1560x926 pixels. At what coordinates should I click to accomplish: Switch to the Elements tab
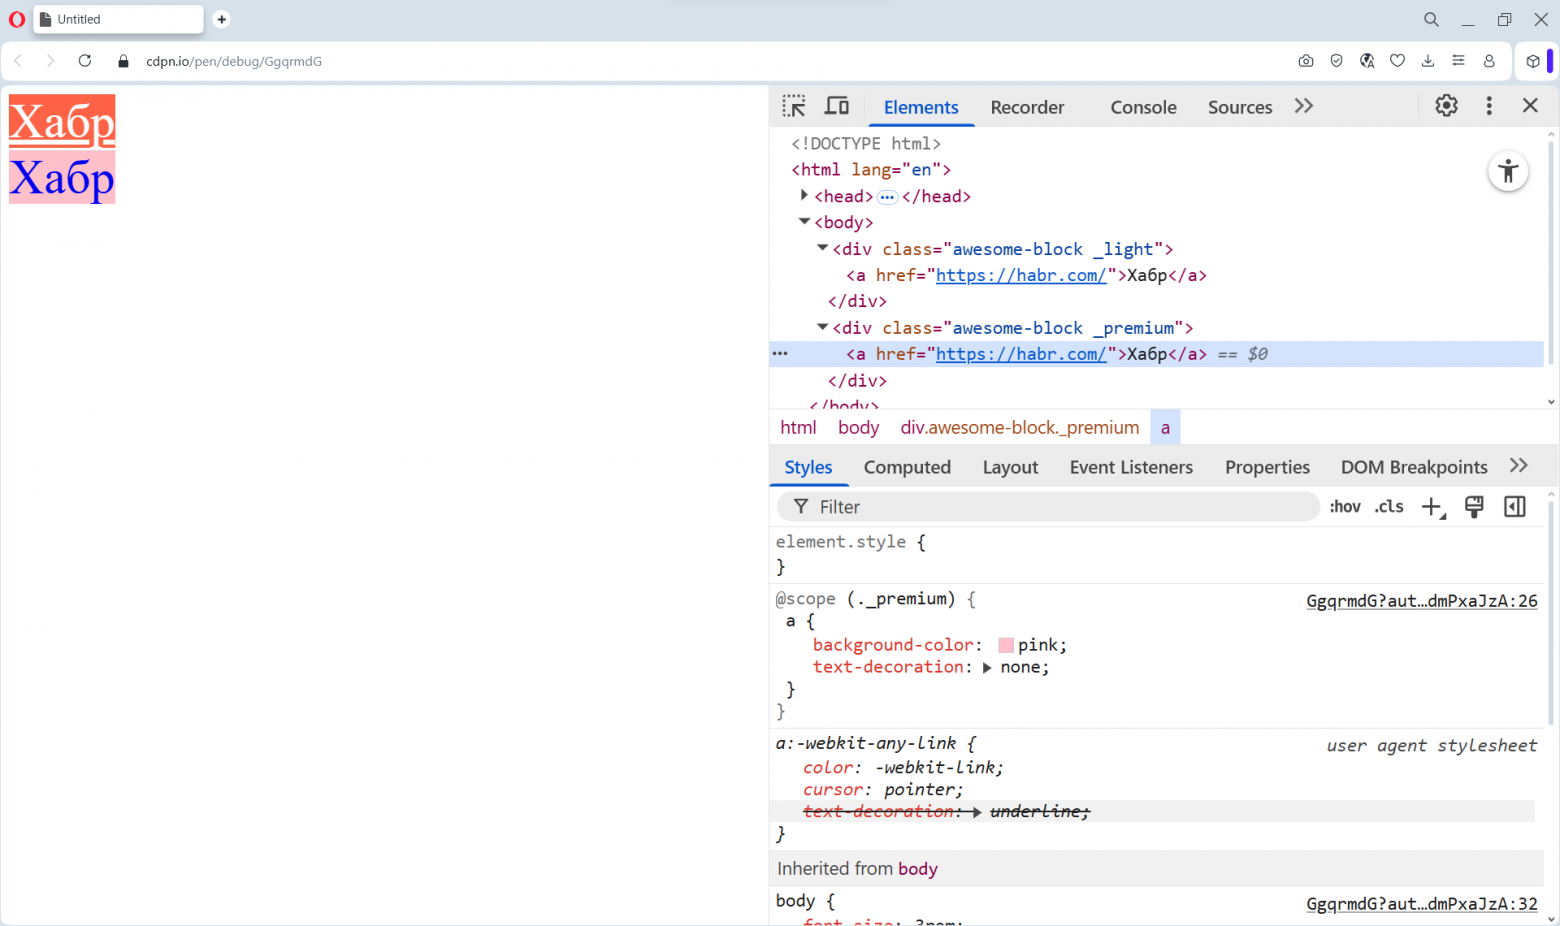(921, 107)
